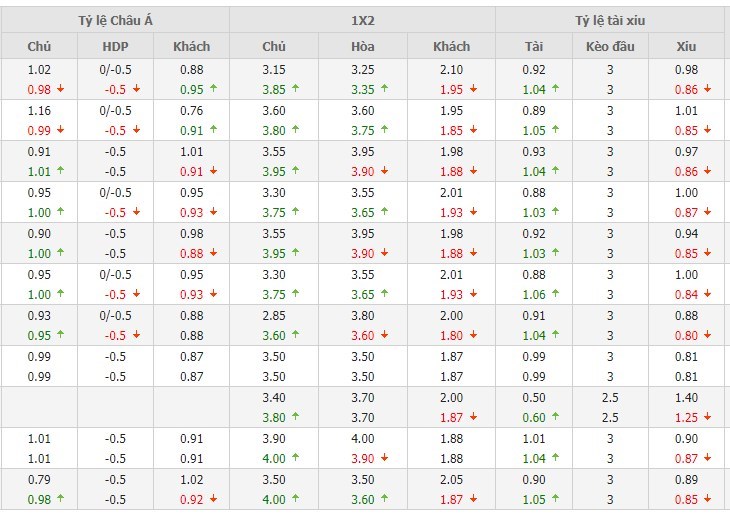The height and width of the screenshot is (515, 730).
Task: Click the 1.16 home odds value
Action: [x=39, y=111]
